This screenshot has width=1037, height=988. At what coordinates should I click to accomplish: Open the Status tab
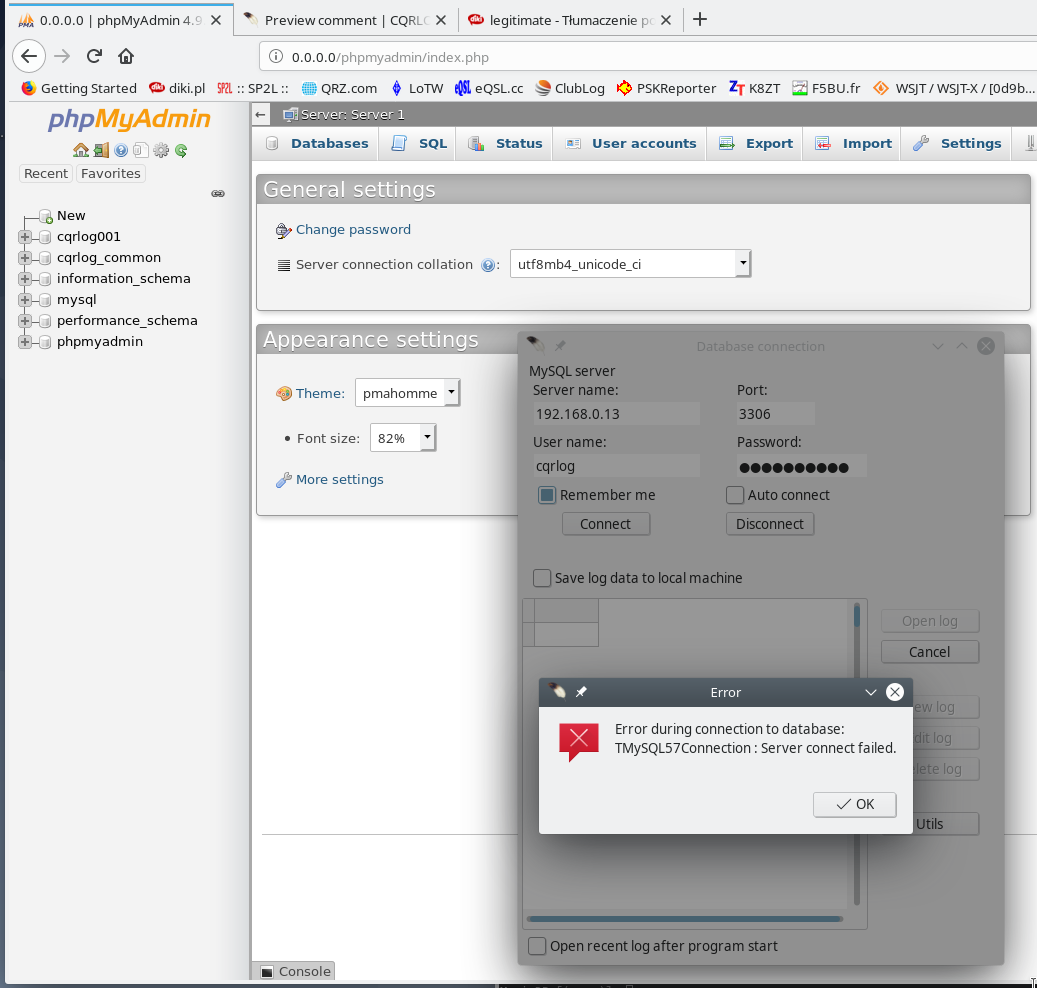pyautogui.click(x=505, y=144)
